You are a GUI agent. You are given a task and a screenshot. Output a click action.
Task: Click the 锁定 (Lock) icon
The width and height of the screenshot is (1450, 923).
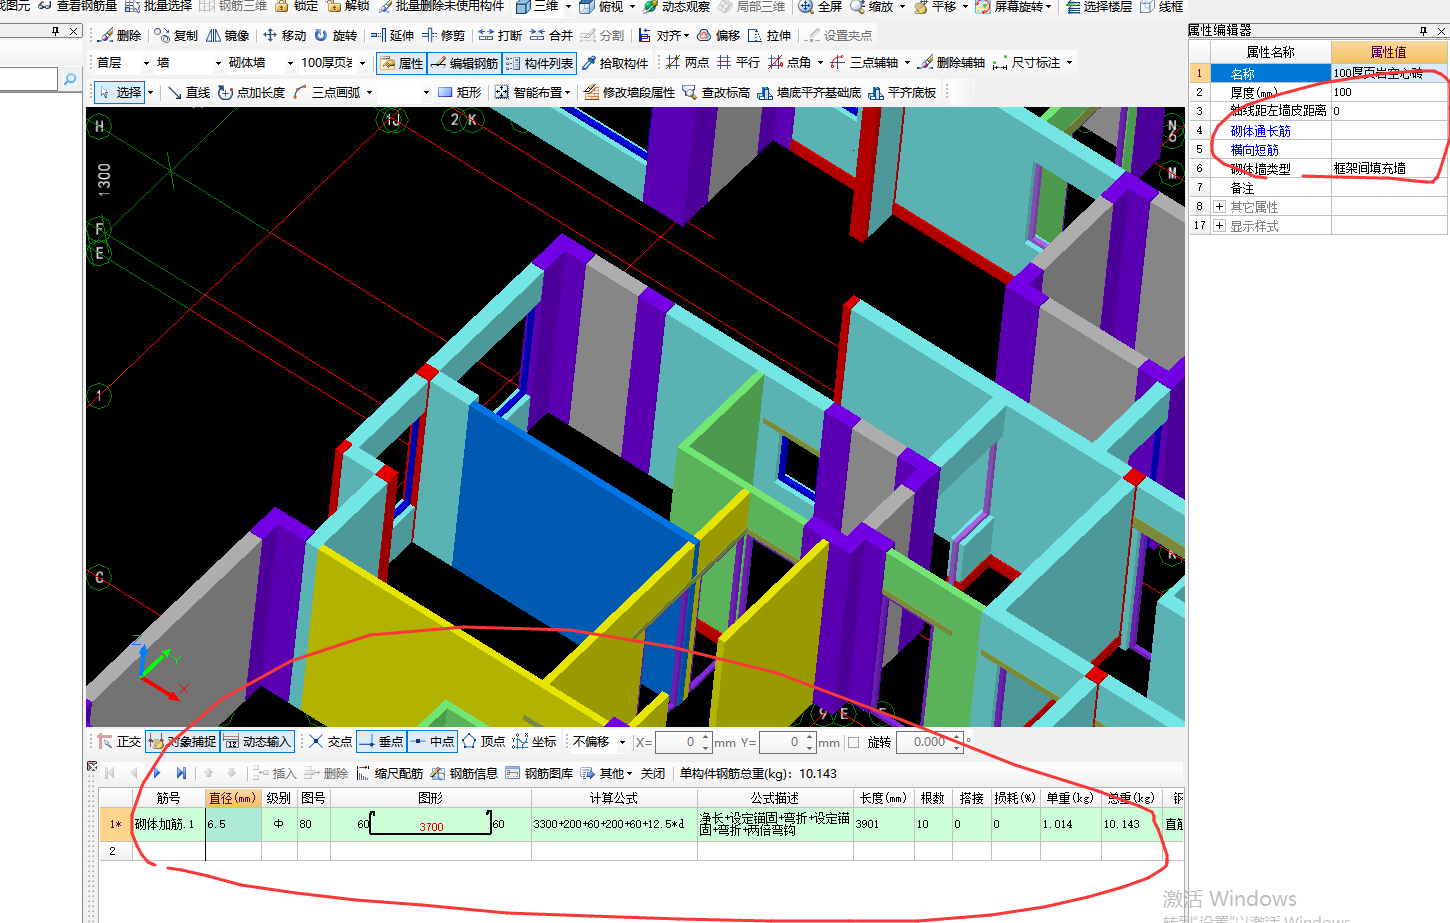coord(296,7)
